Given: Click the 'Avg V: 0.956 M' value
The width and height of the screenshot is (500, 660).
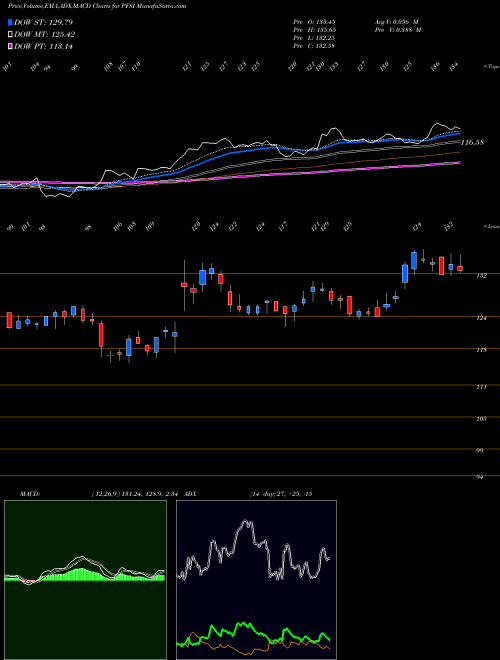Looking at the screenshot, I should 396,22.
